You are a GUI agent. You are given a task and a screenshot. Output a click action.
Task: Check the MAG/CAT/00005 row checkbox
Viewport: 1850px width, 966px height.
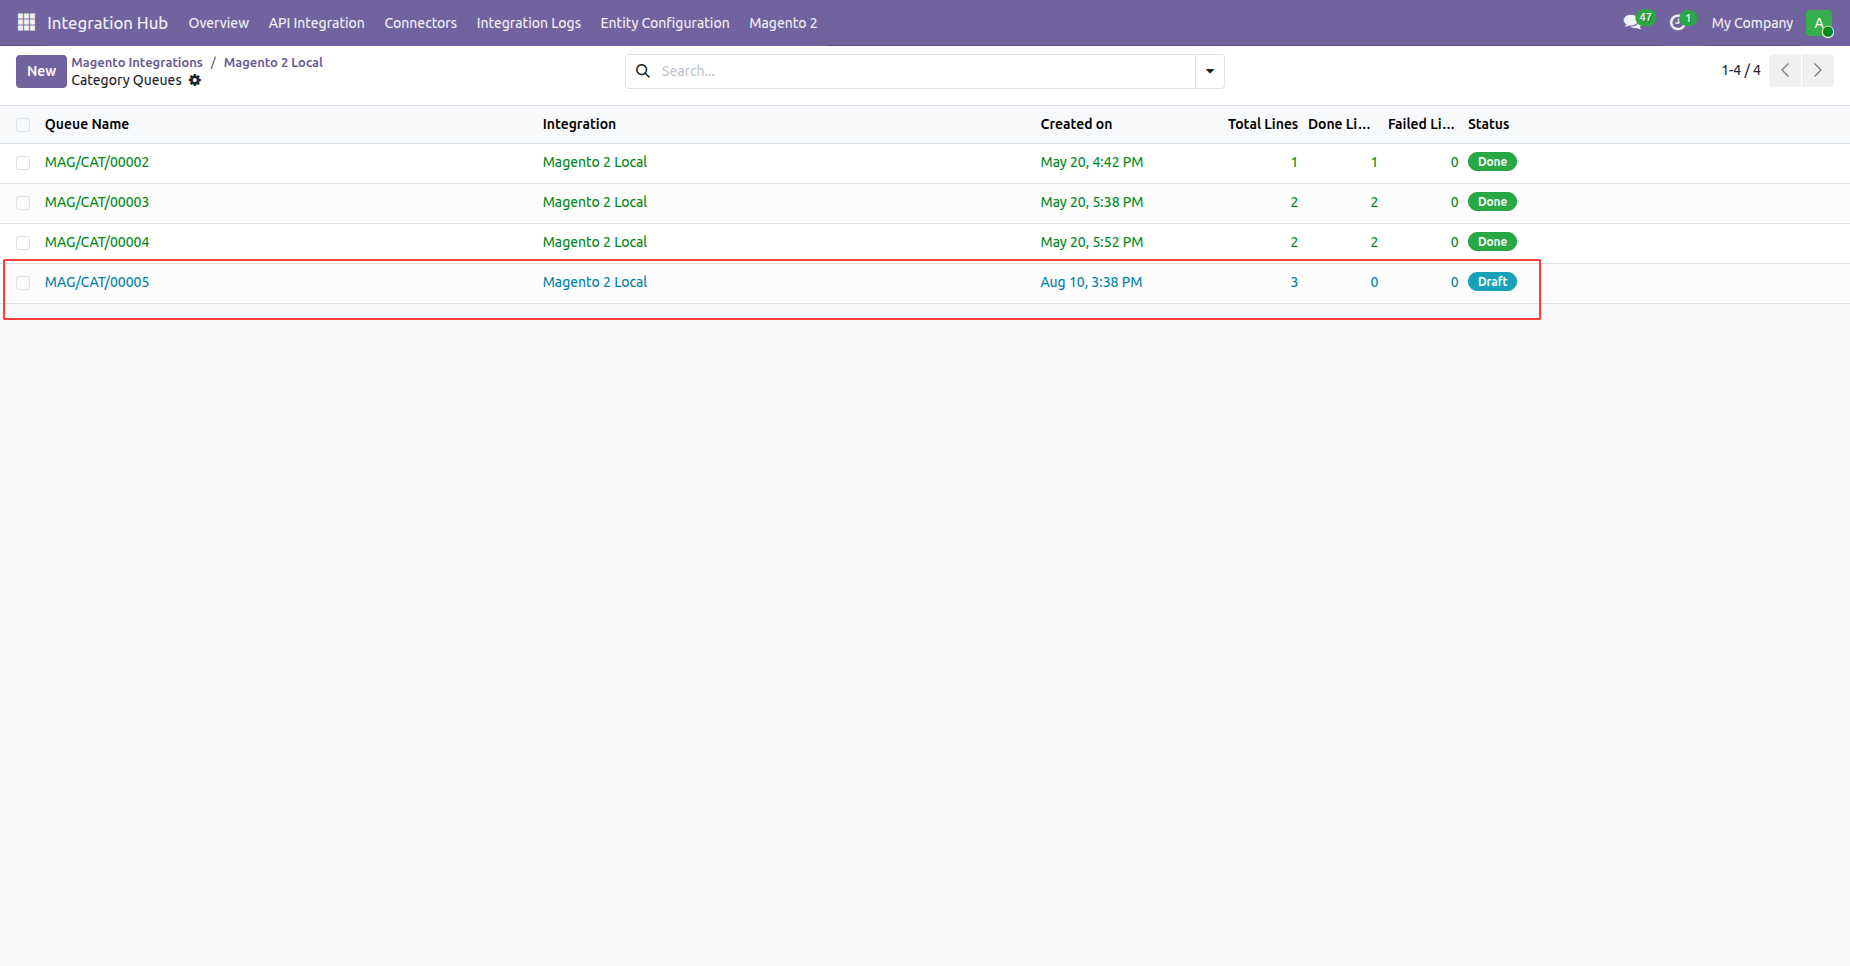coord(23,283)
